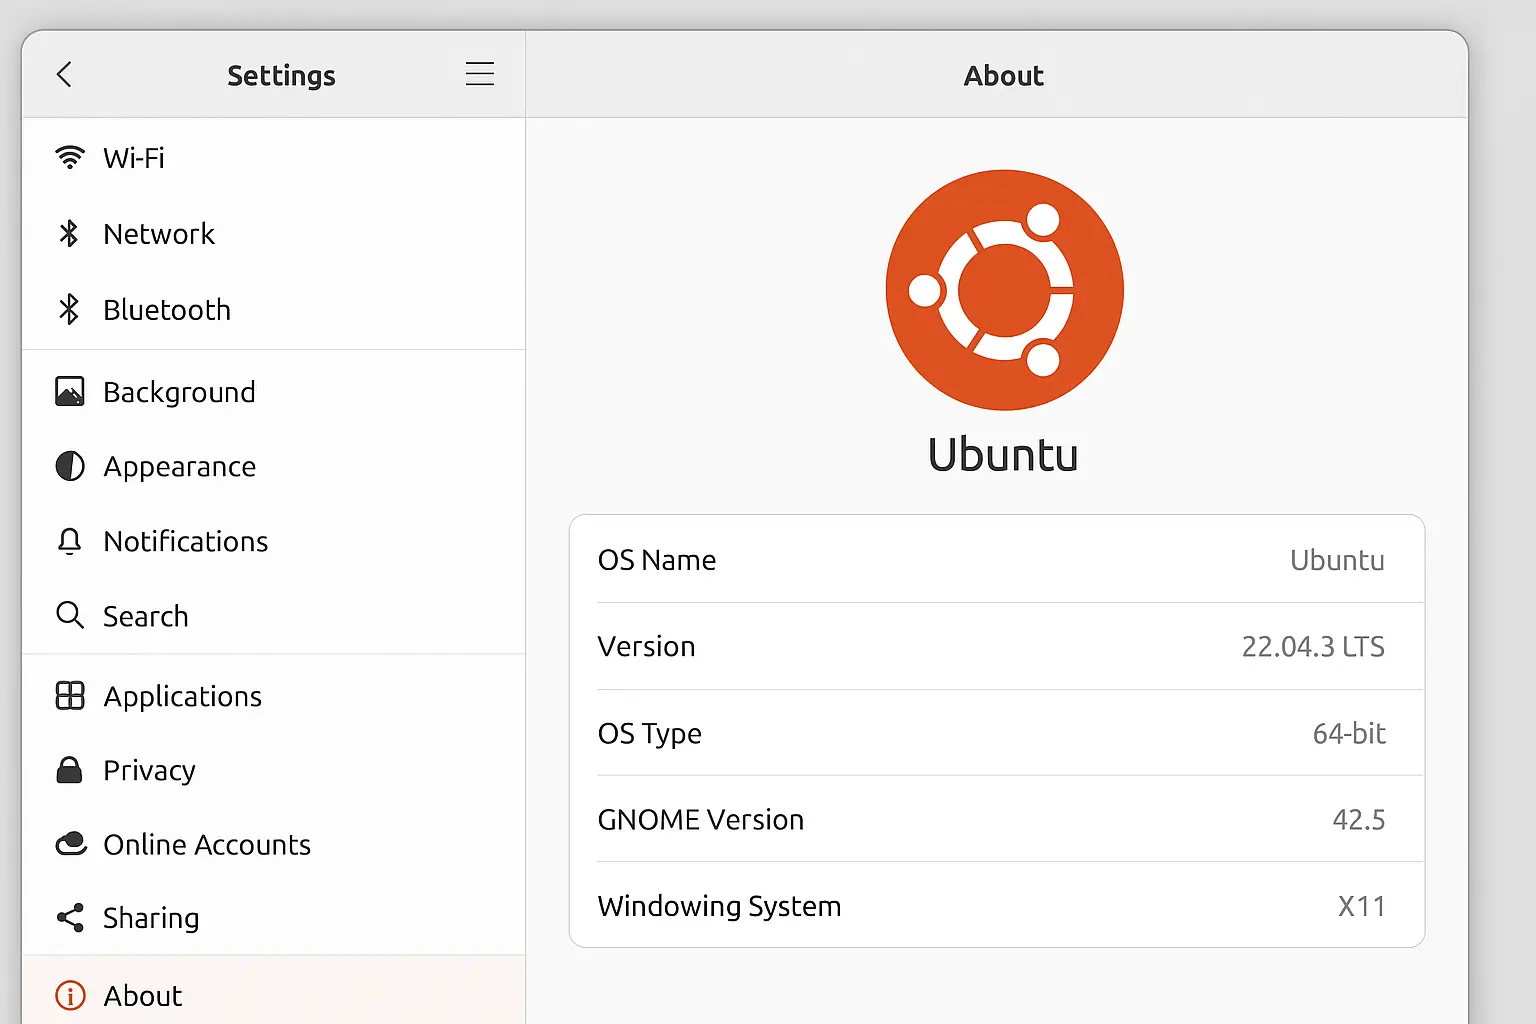1536x1024 pixels.
Task: Navigate back using the back arrow
Action: 64,74
